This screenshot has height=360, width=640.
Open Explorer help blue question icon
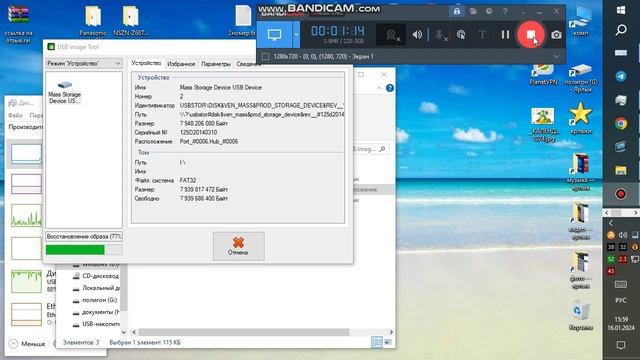pos(390,88)
